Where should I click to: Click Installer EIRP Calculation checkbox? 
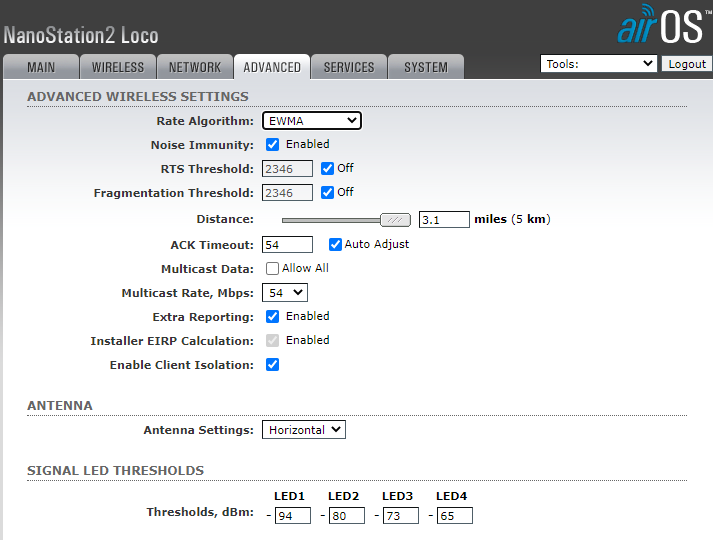coord(272,340)
